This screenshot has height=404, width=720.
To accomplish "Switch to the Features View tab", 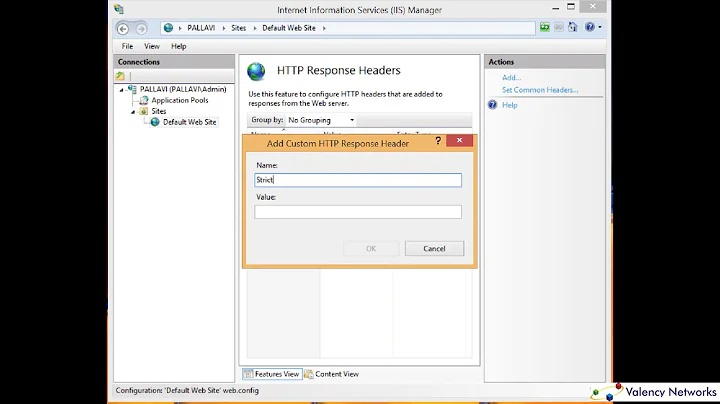I will [x=272, y=374].
